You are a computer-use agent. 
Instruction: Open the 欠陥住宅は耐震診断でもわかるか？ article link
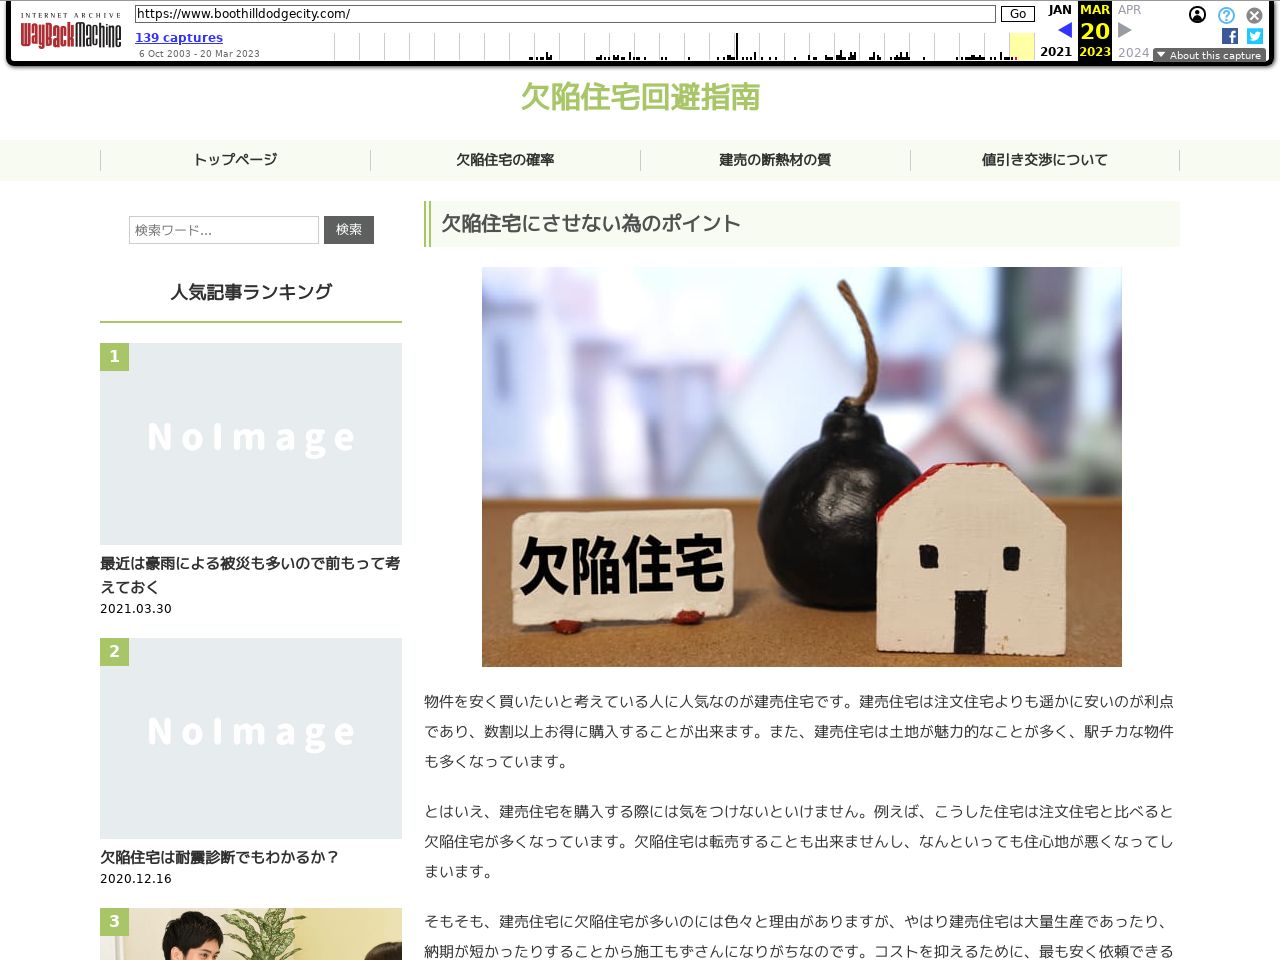(x=220, y=857)
